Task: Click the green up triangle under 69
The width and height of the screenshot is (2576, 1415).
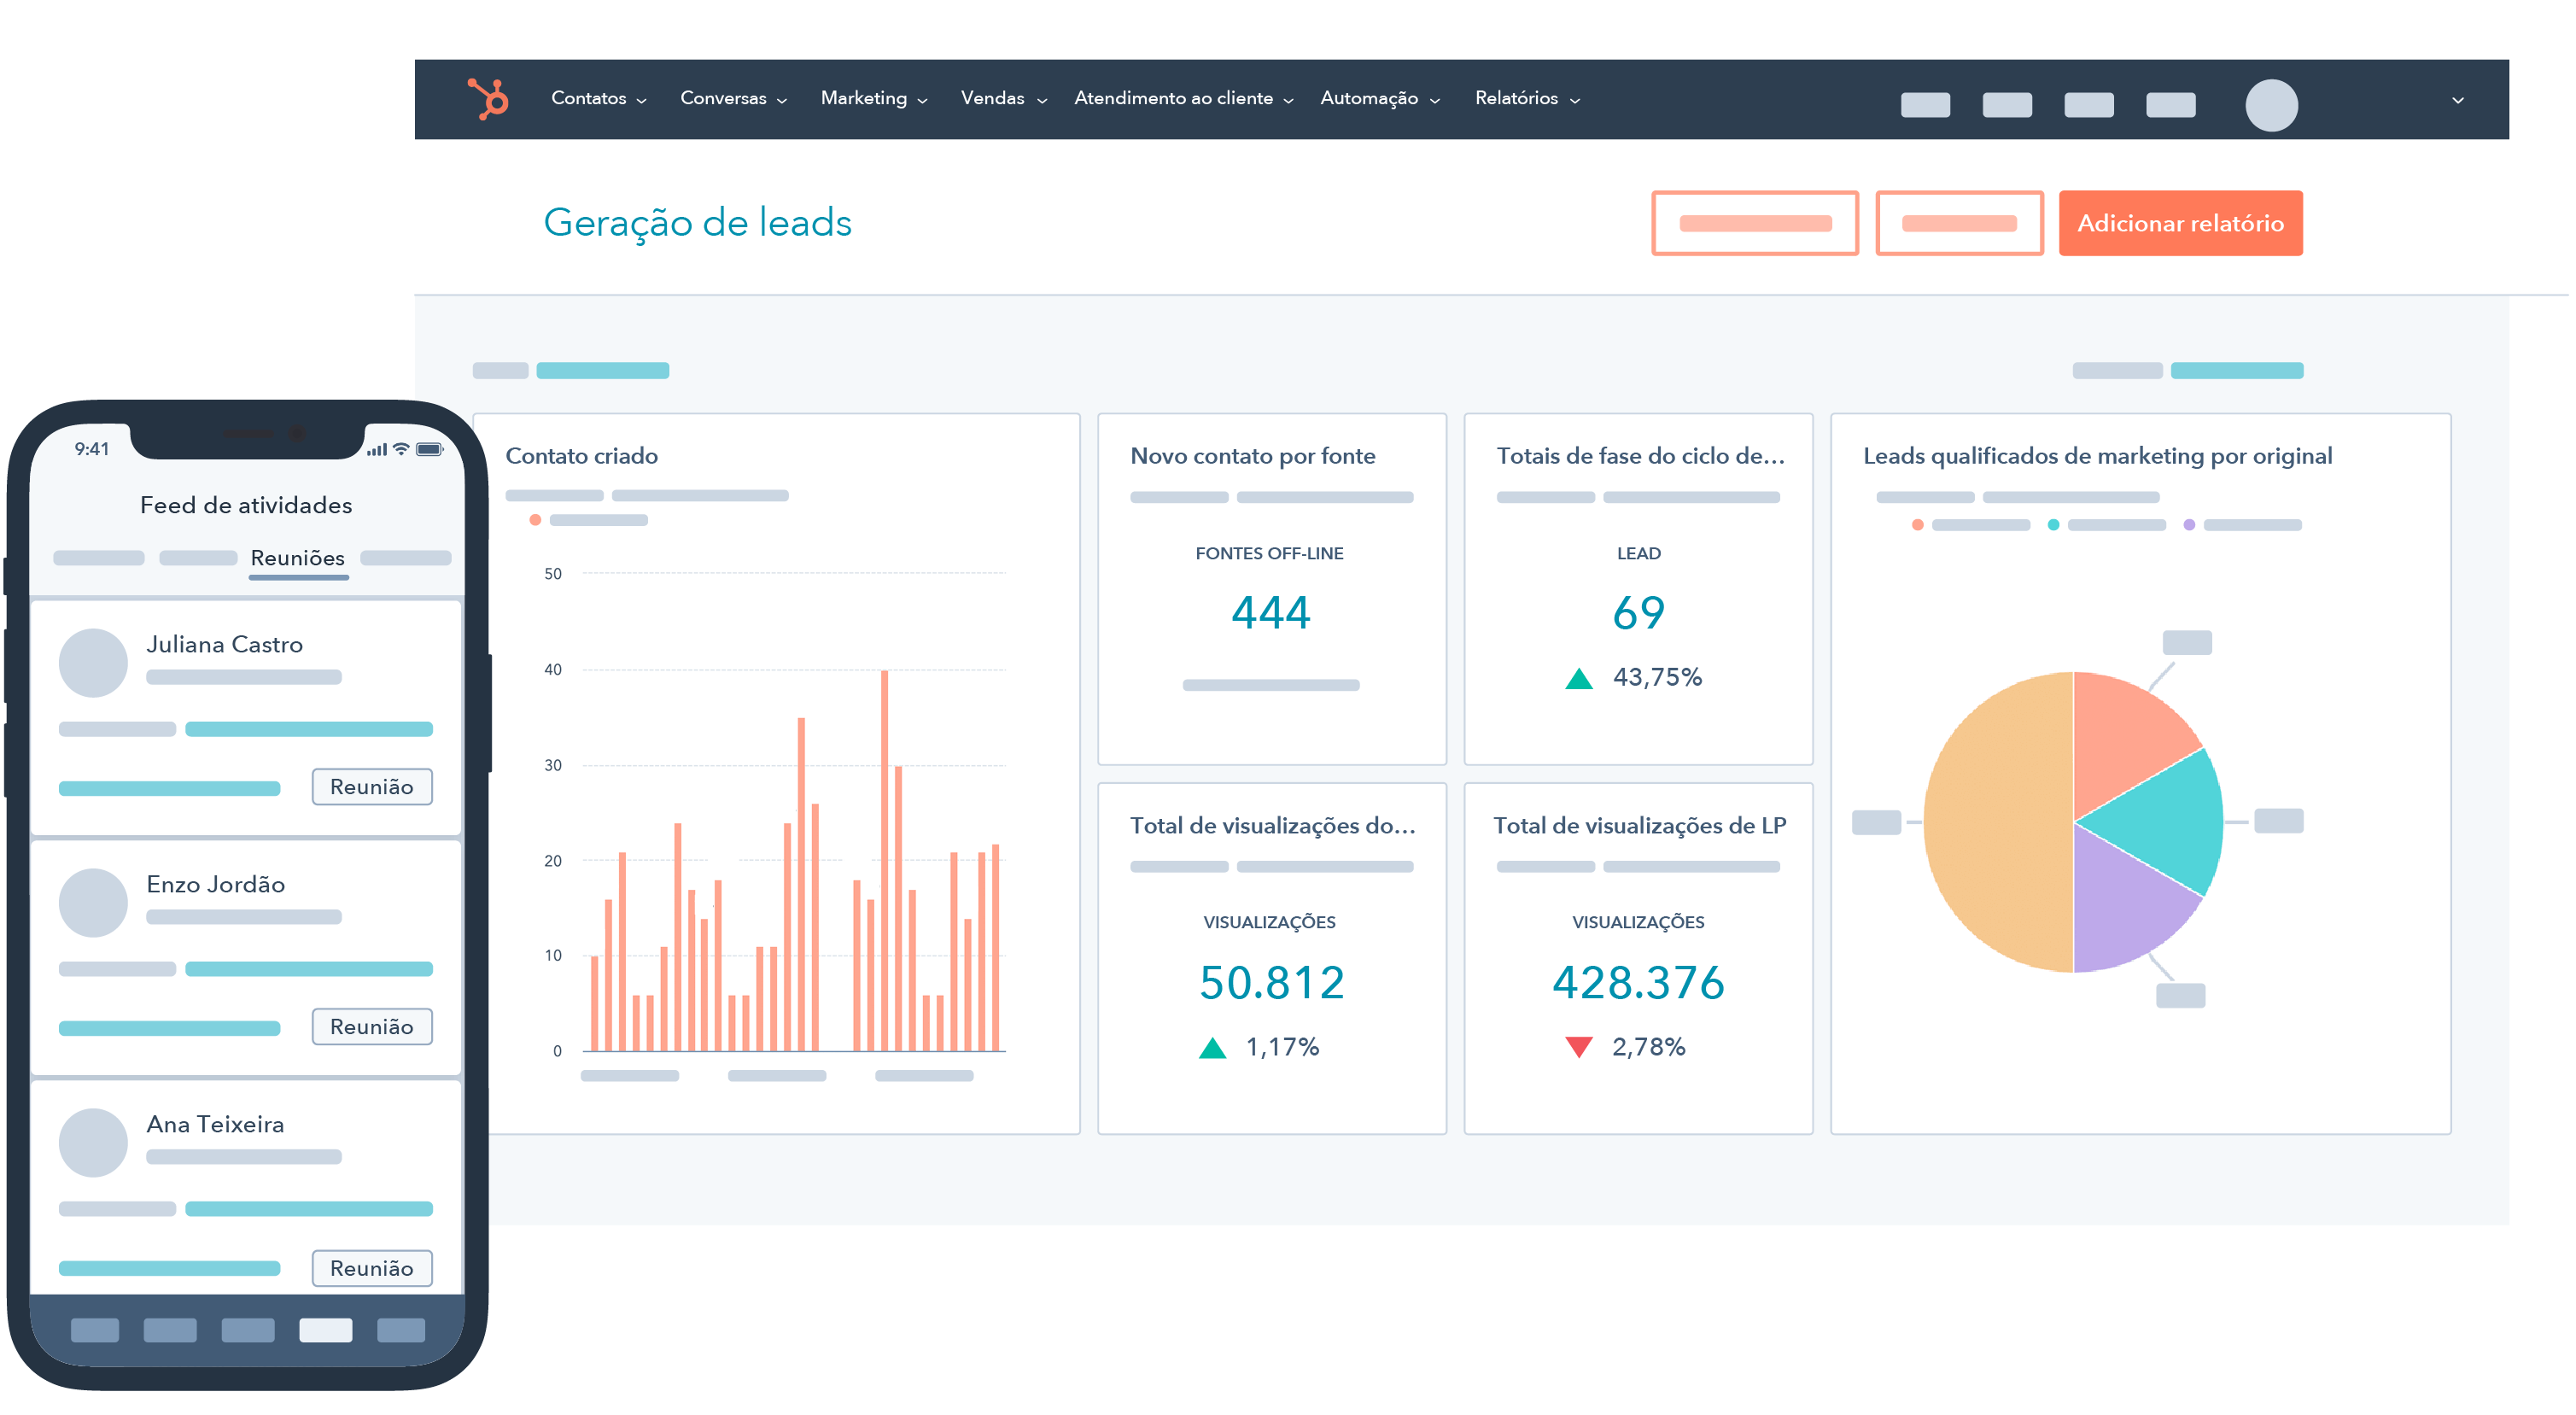Action: [x=1578, y=679]
